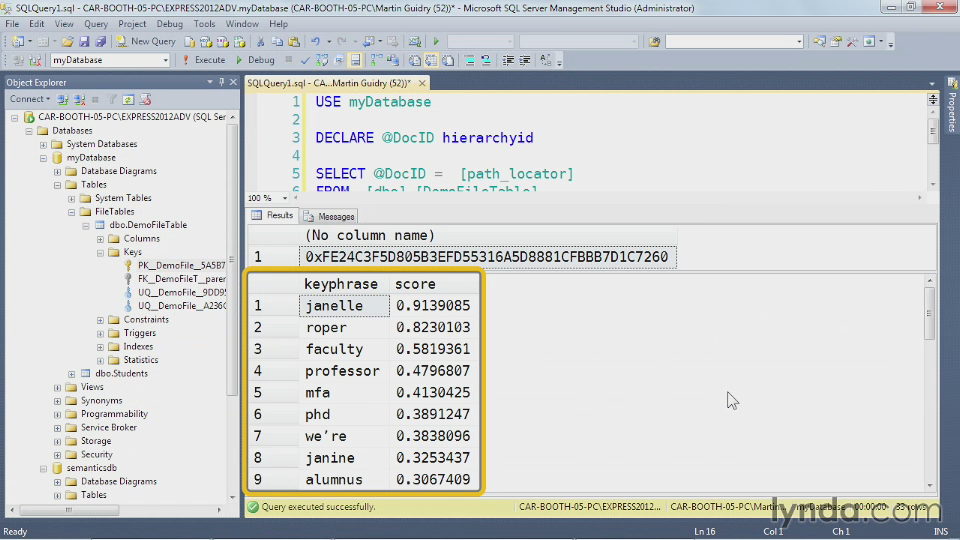Click the Paste clipboard icon
This screenshot has height=540, width=960.
294,42
